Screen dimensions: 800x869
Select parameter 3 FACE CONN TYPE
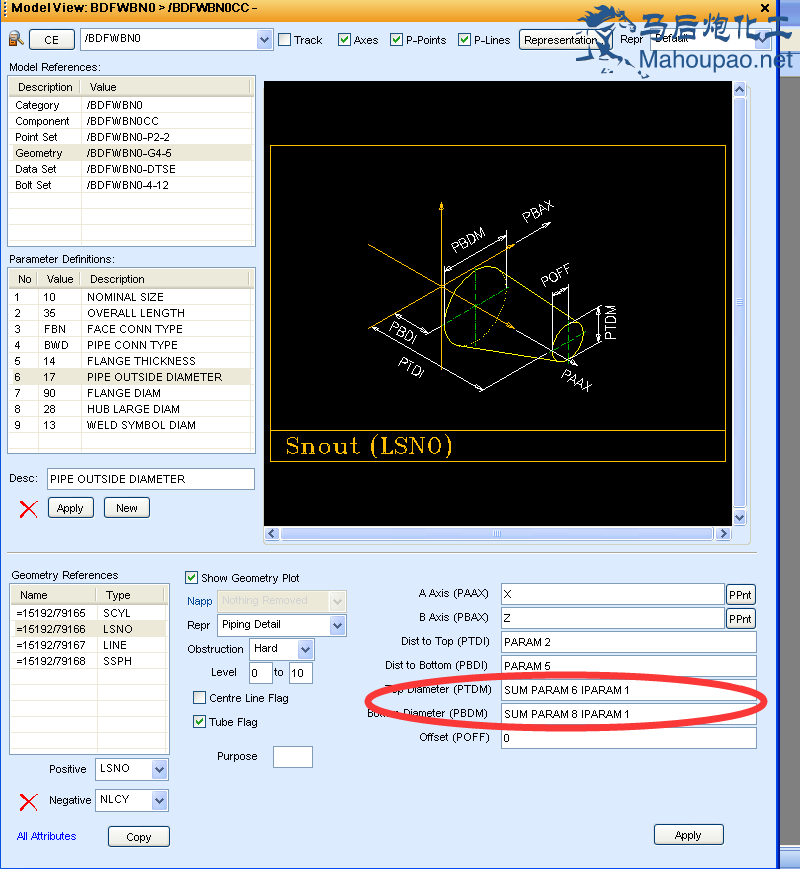(131, 329)
